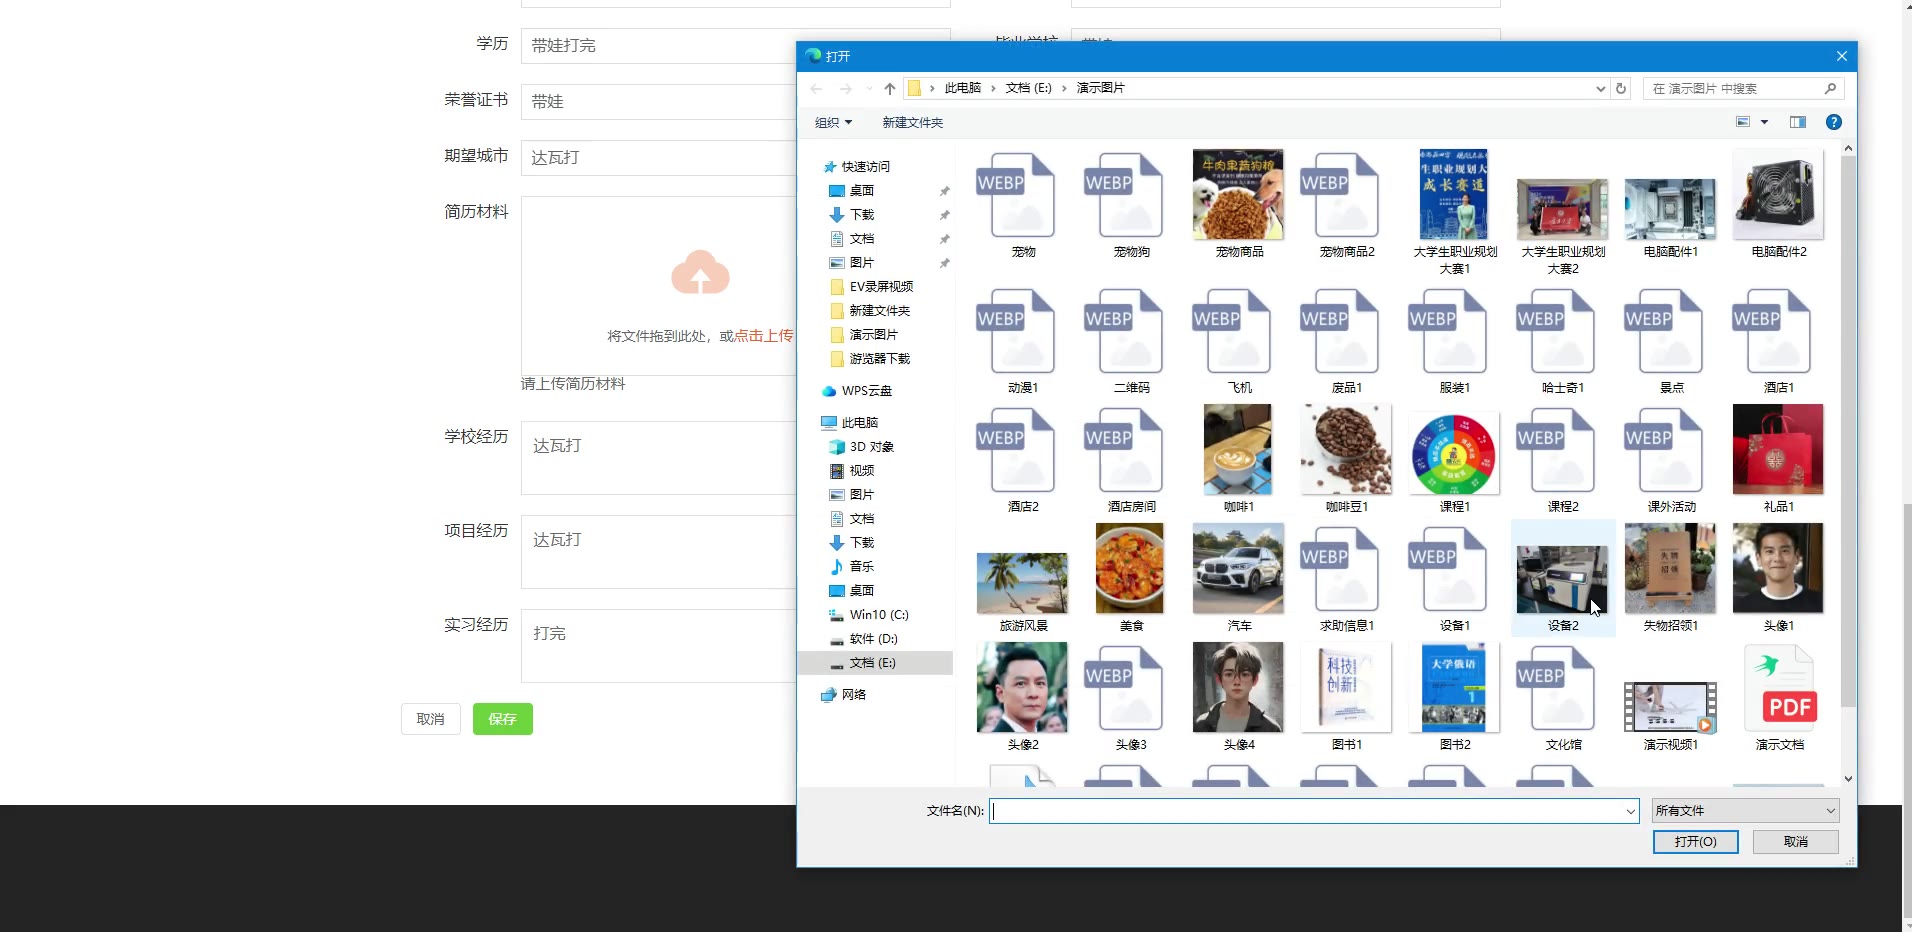Select the 演示视频1 video file icon

1670,707
